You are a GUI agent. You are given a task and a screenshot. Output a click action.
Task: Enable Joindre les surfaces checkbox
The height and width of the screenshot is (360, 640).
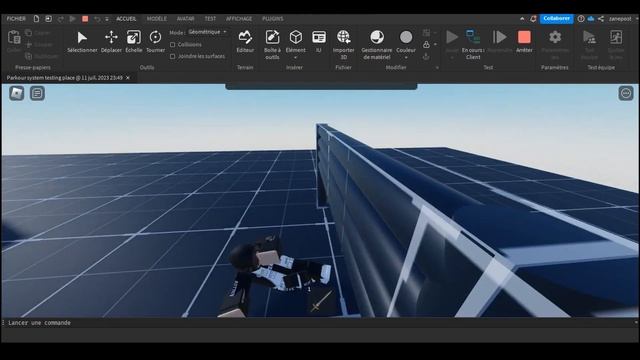173,56
